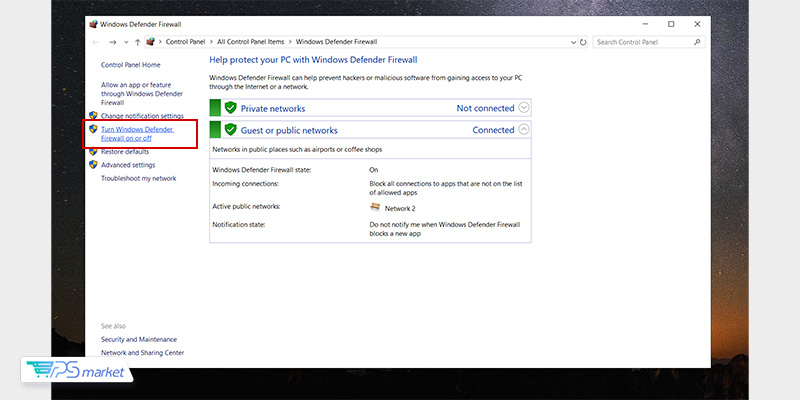Click the forward arrow navigation icon

[113, 42]
